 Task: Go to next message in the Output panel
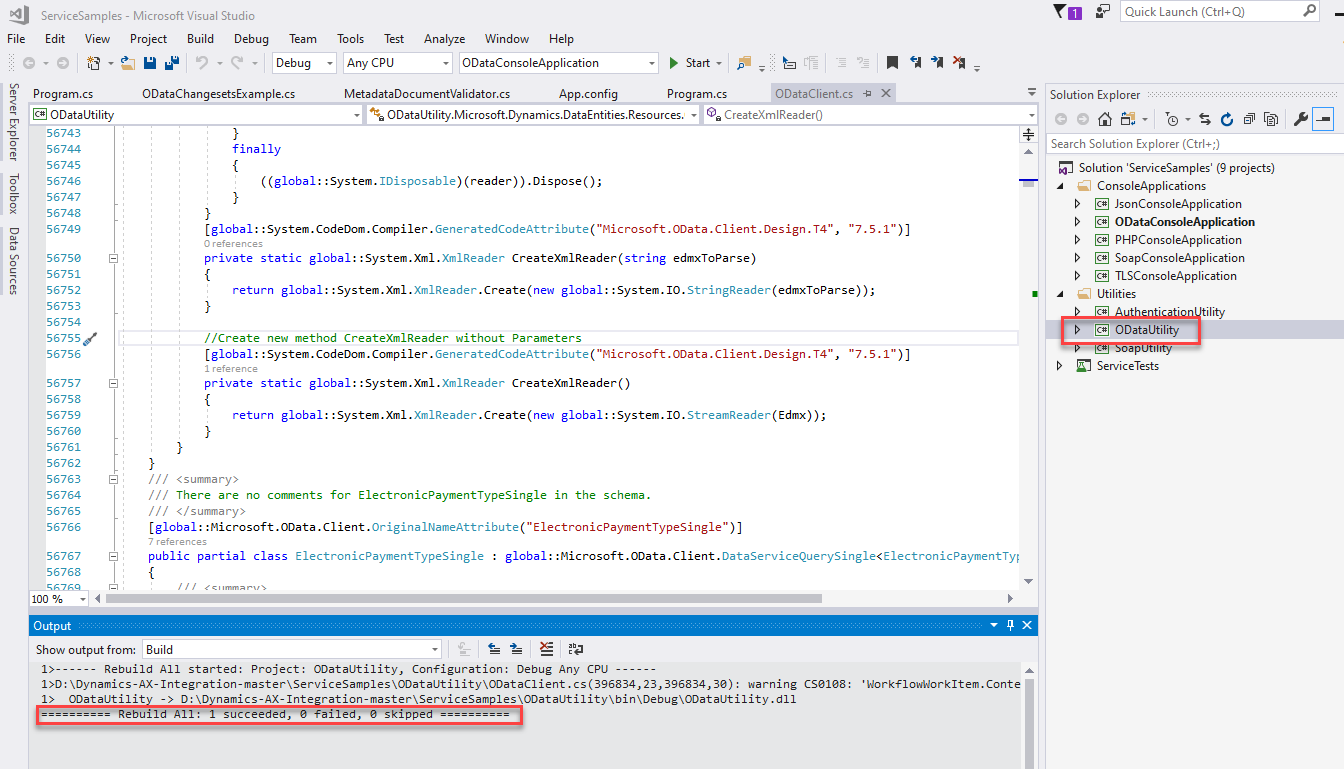coord(516,649)
